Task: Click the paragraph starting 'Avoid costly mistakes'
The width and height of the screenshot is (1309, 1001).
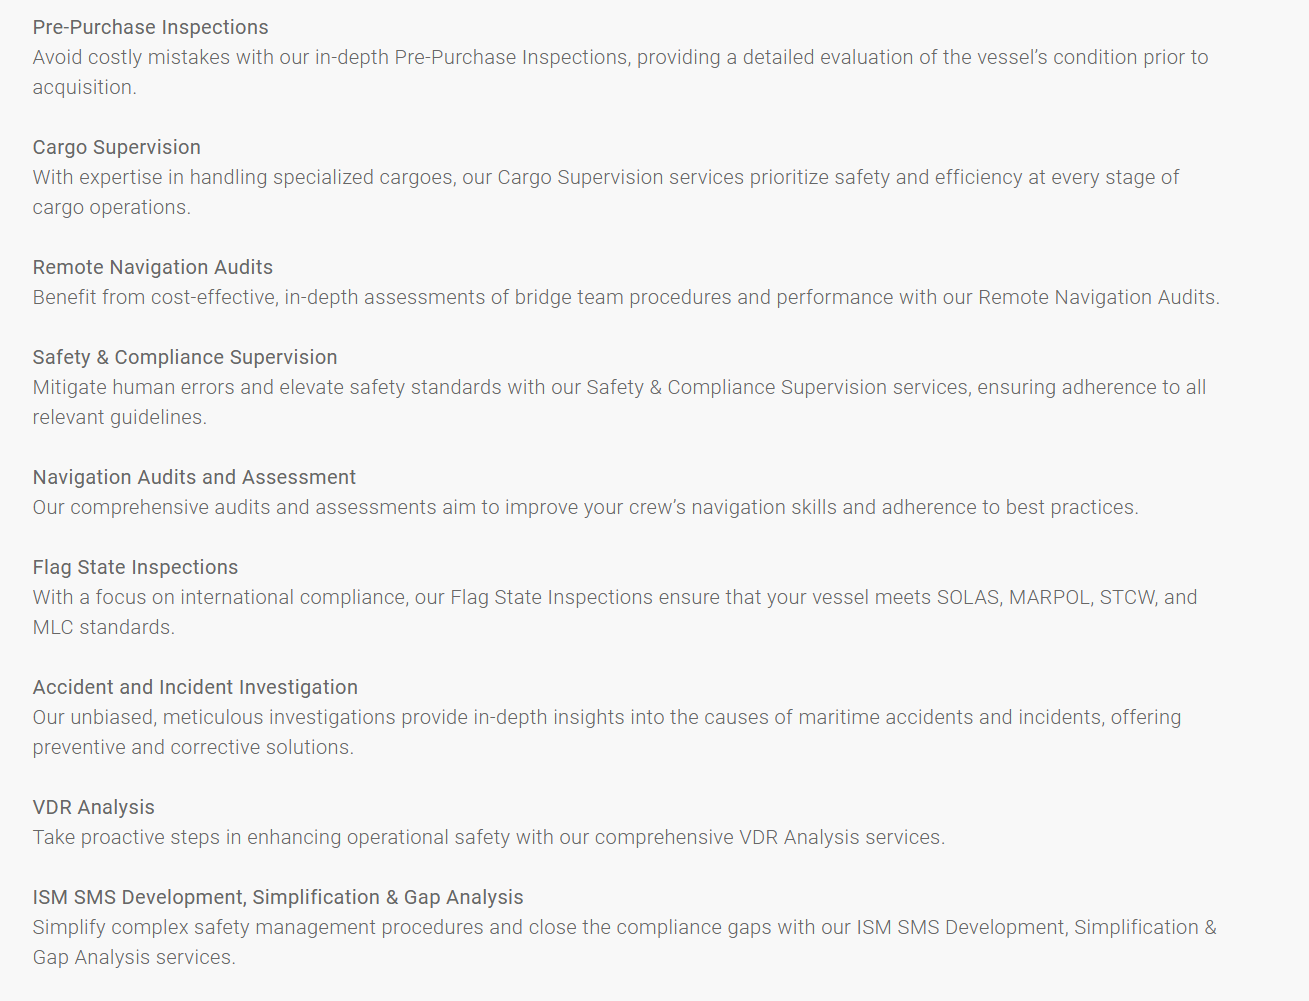Action: 620,58
